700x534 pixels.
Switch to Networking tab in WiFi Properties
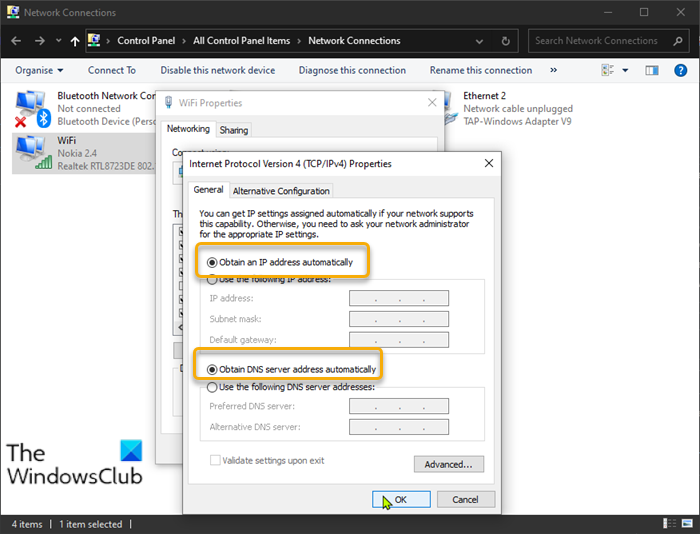[188, 129]
